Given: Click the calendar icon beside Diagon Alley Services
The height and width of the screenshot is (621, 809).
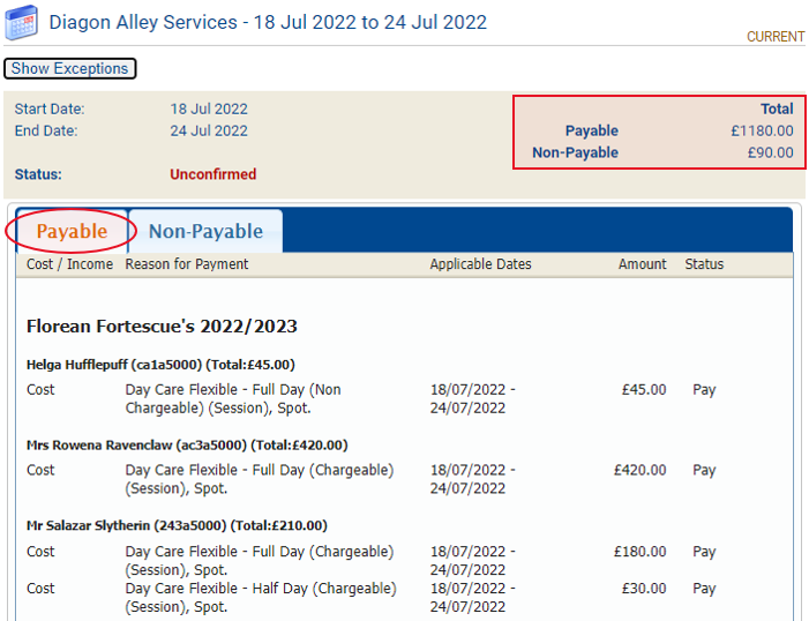Looking at the screenshot, I should [22, 22].
